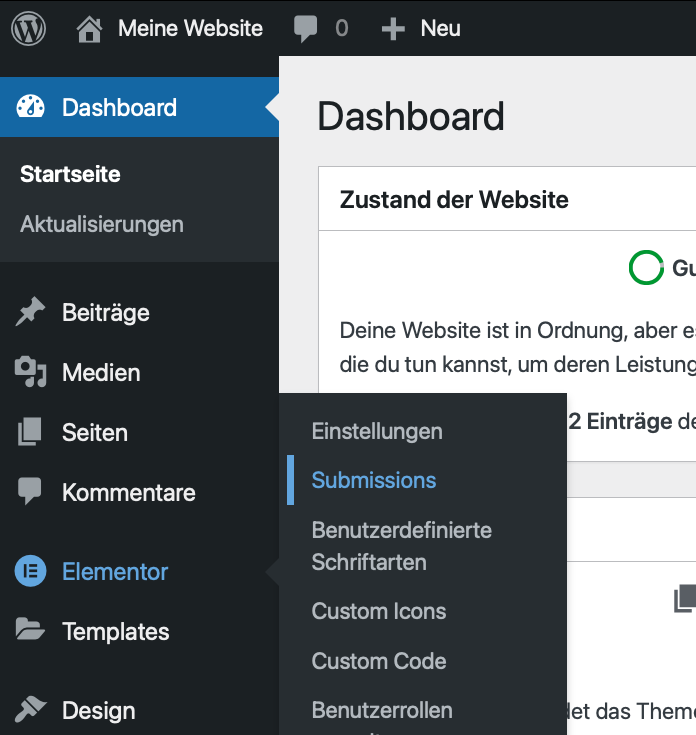Open Templates in the sidebar

[x=116, y=632]
